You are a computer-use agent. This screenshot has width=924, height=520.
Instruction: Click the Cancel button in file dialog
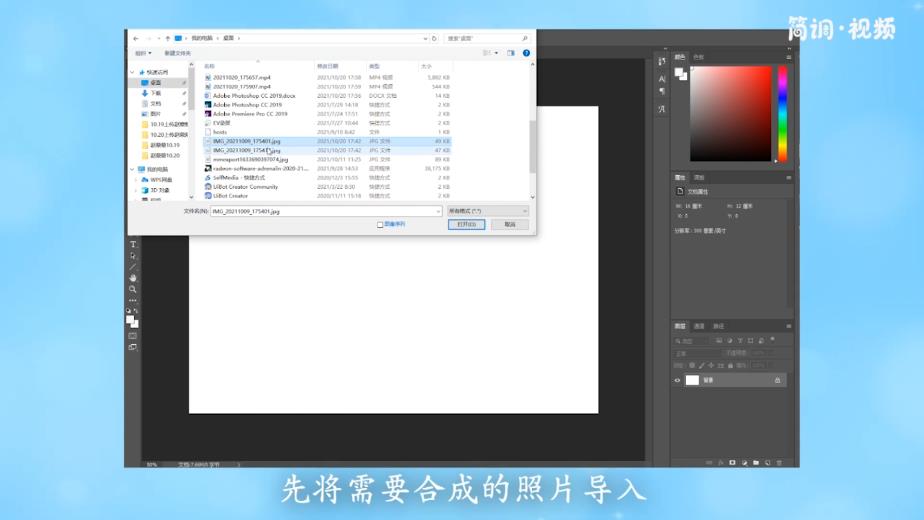coord(509,225)
